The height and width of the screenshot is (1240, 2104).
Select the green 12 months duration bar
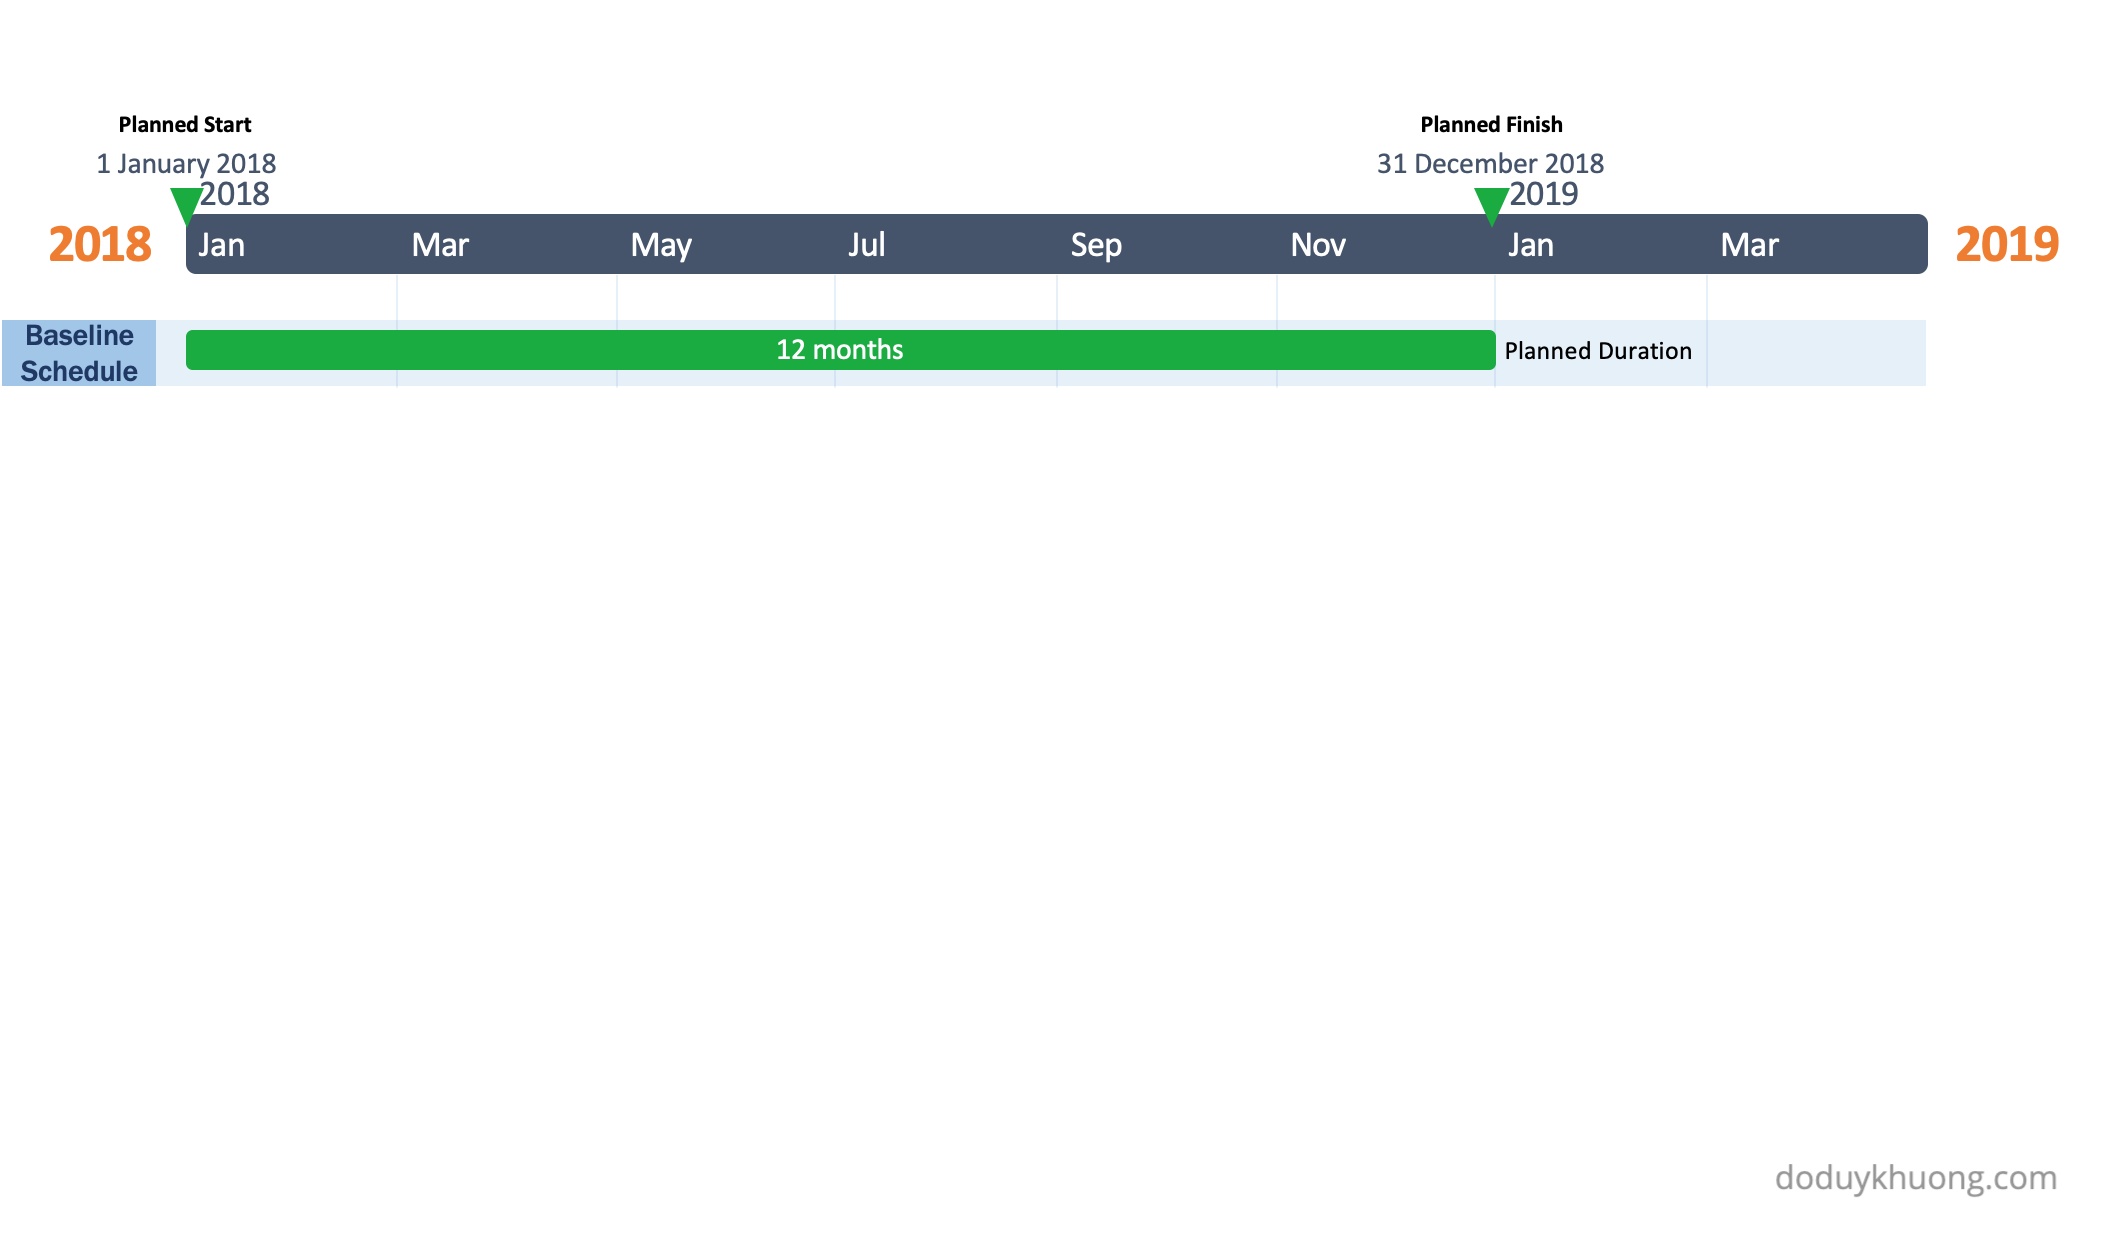[840, 350]
